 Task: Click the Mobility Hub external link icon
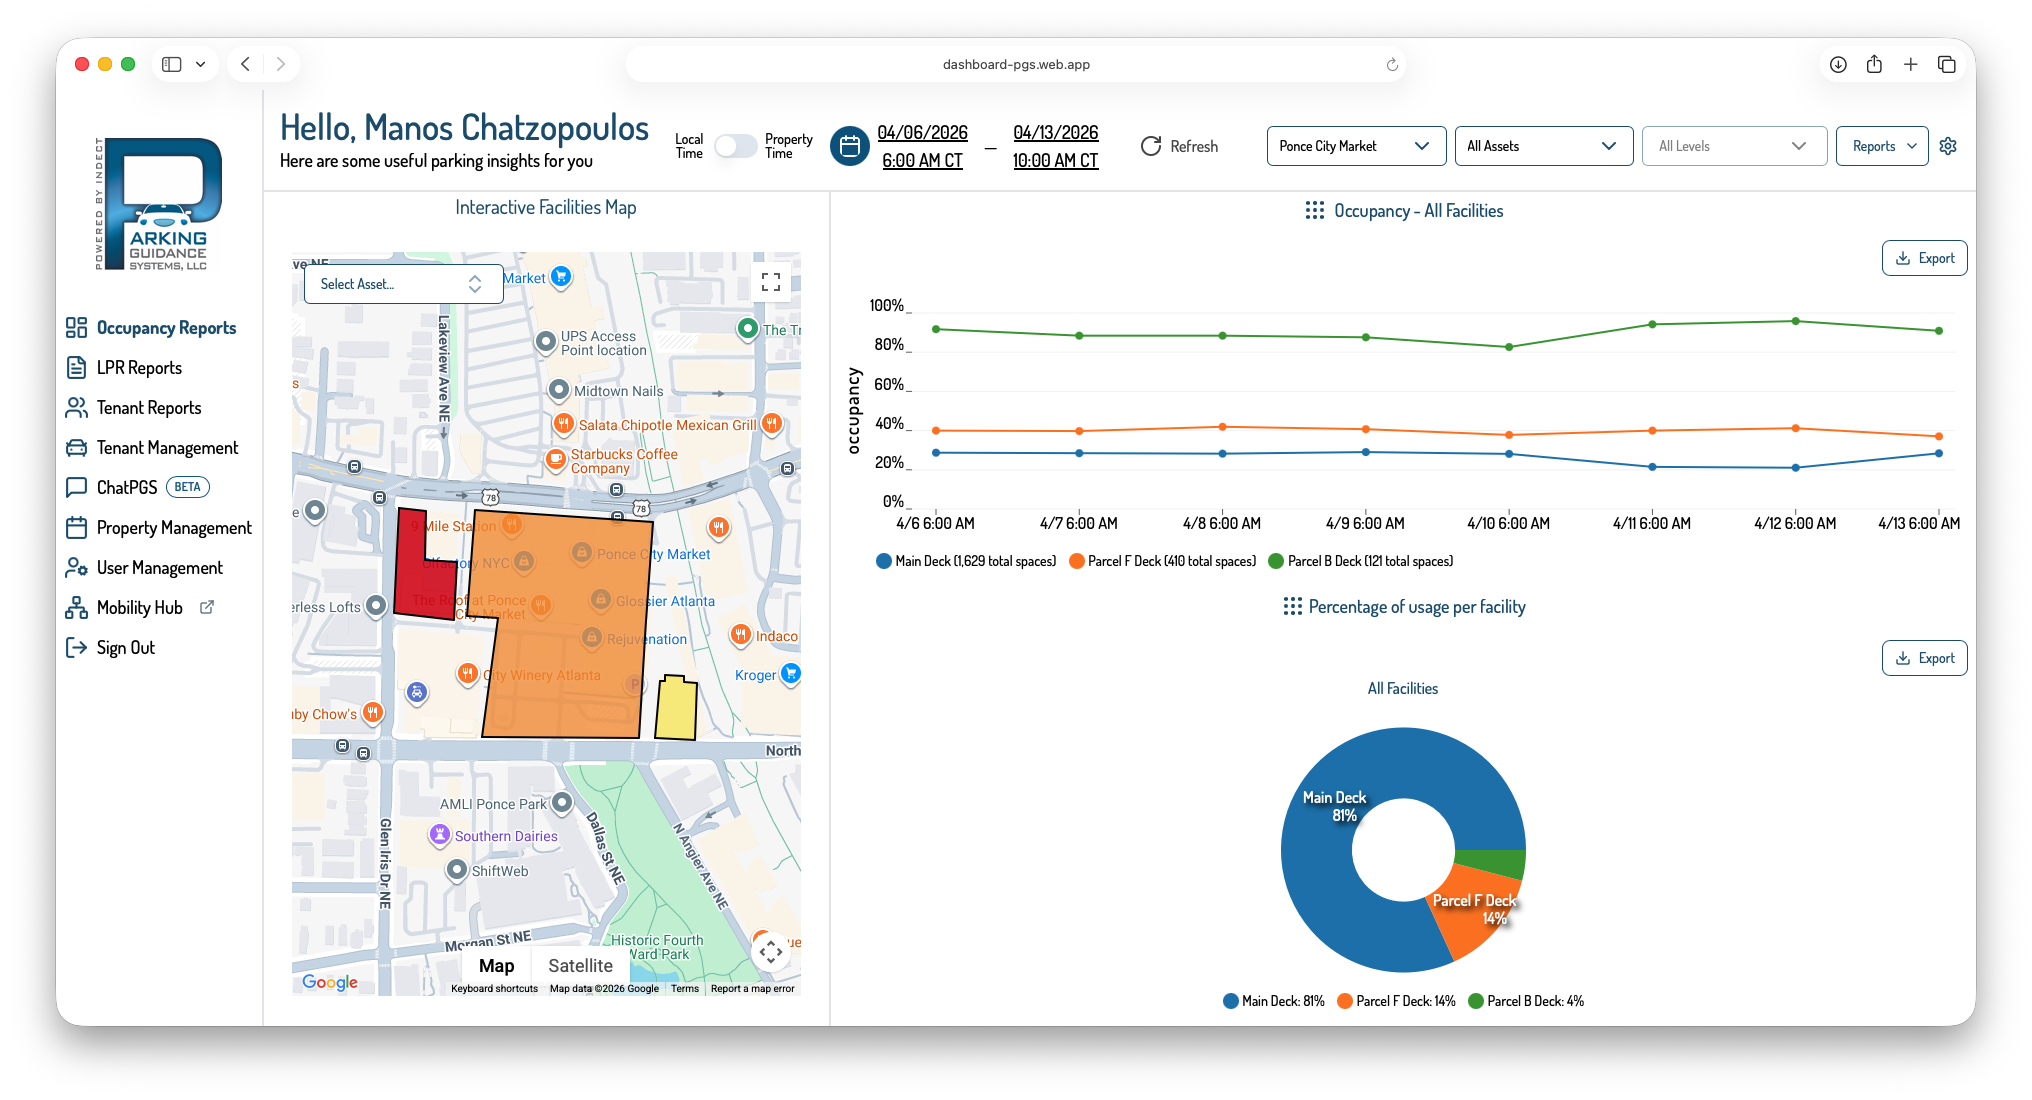tap(207, 607)
